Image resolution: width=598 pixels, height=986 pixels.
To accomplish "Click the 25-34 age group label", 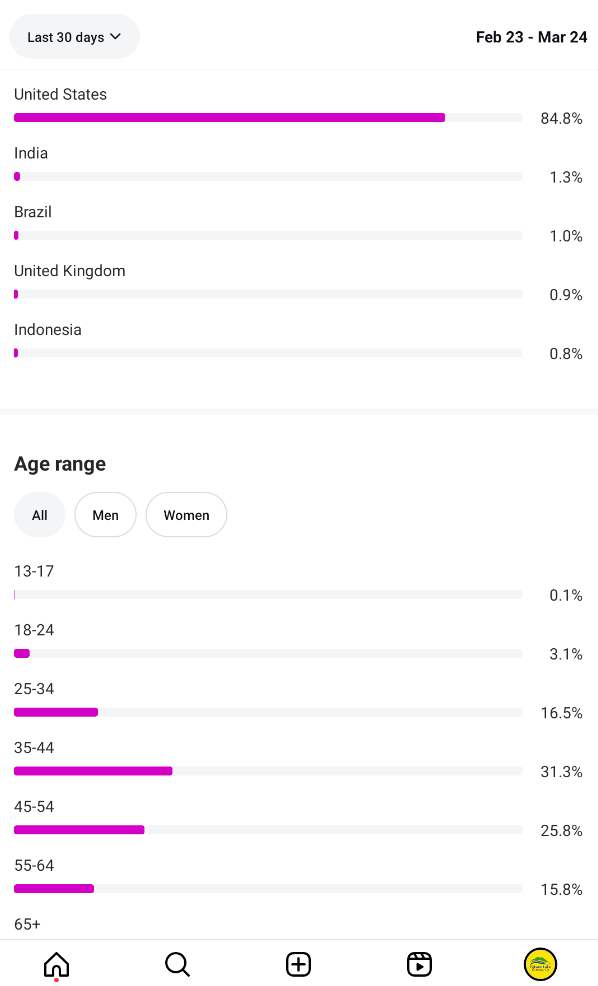I will click(x=34, y=689).
